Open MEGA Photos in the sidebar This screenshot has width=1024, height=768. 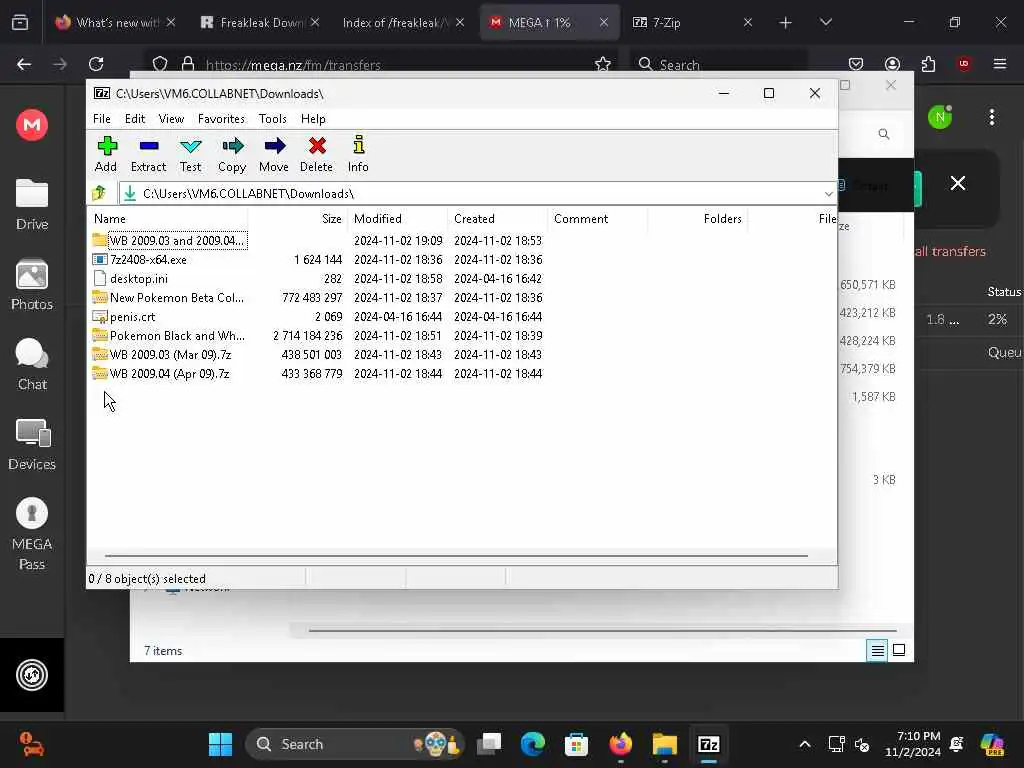[x=32, y=285]
